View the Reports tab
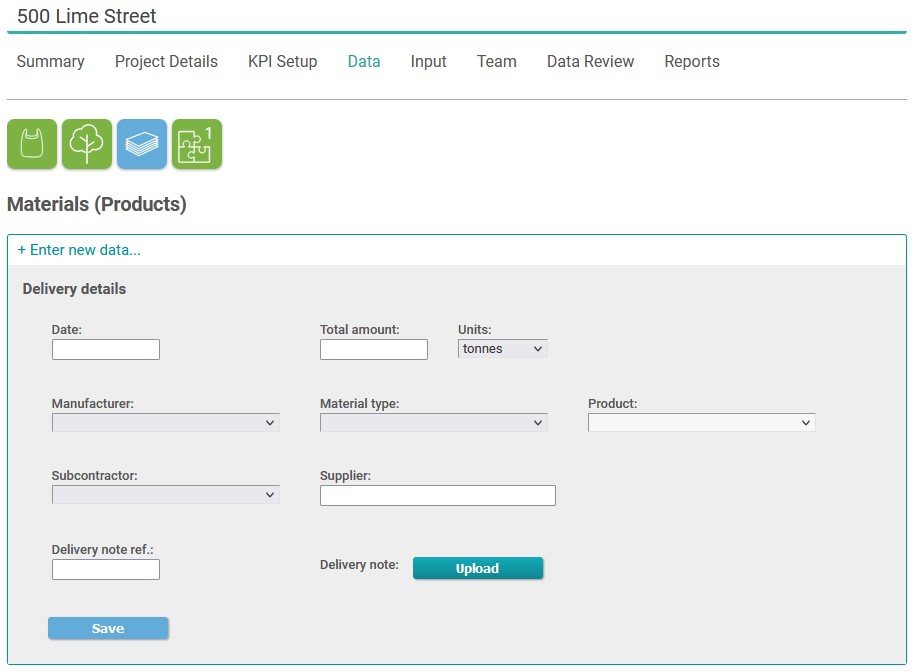This screenshot has width=918, height=672. (692, 61)
